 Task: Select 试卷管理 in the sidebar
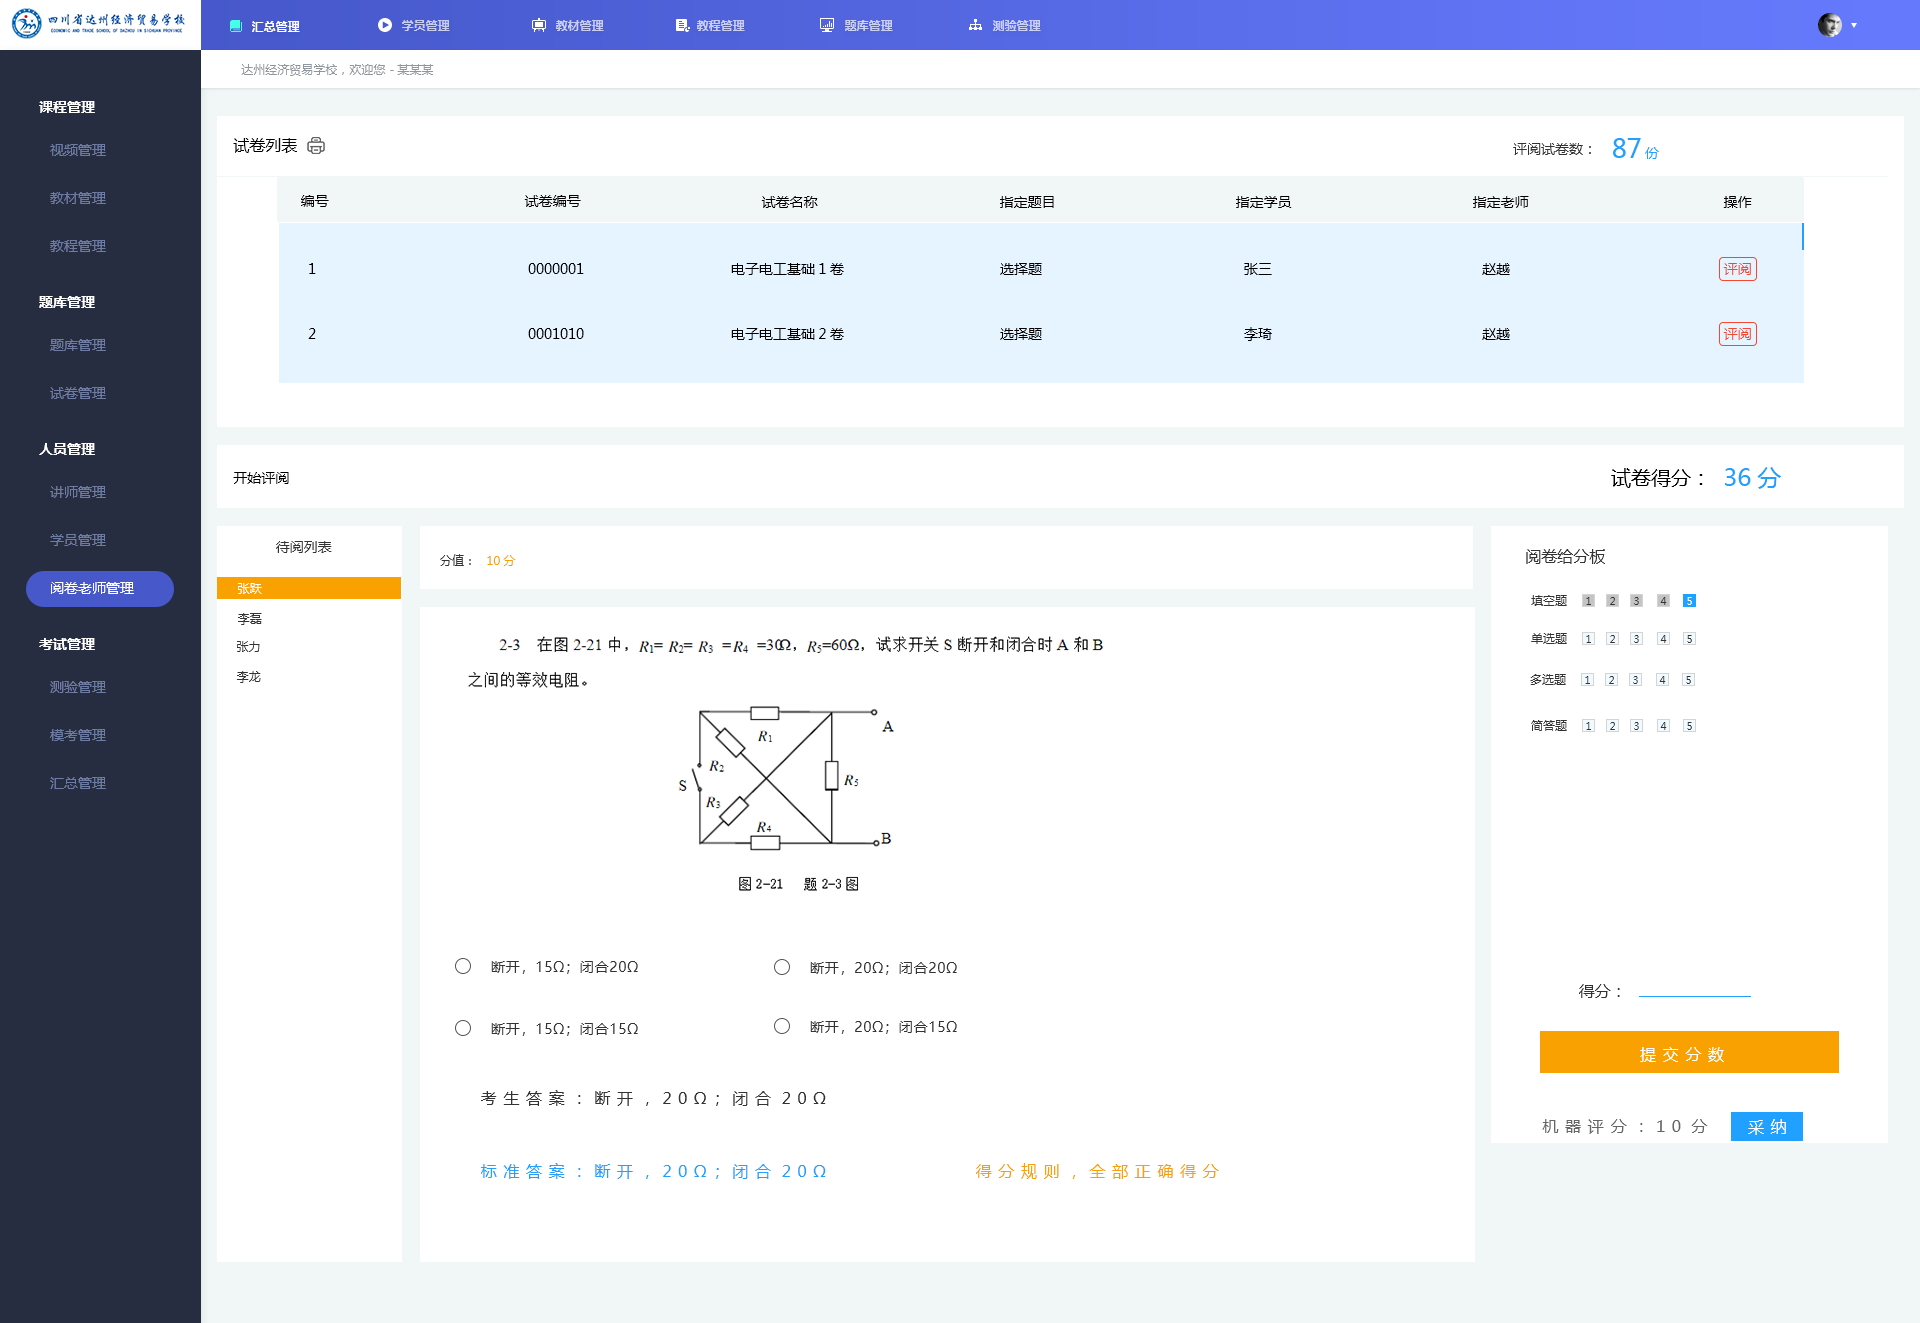[x=78, y=393]
